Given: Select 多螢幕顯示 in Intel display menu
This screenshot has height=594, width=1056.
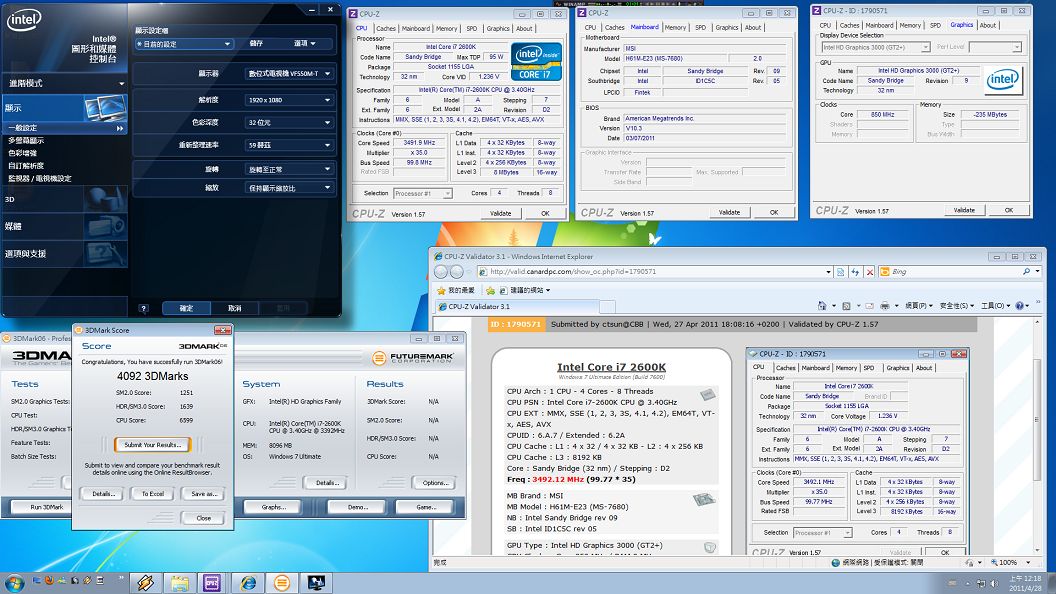Looking at the screenshot, I should click(26, 141).
